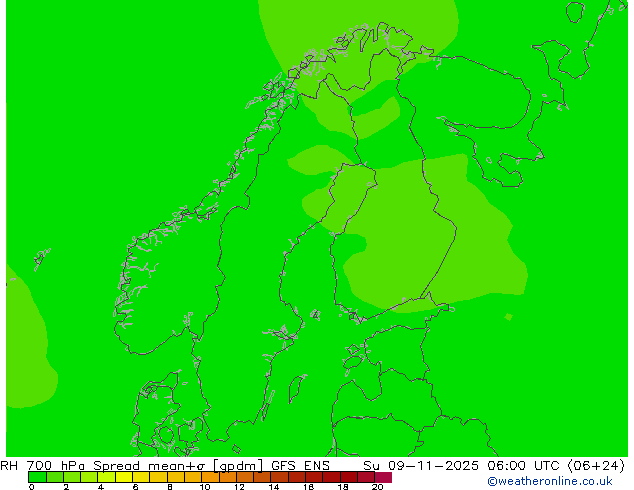
Task: Click the legend scale number '20'
Action: pos(377,487)
